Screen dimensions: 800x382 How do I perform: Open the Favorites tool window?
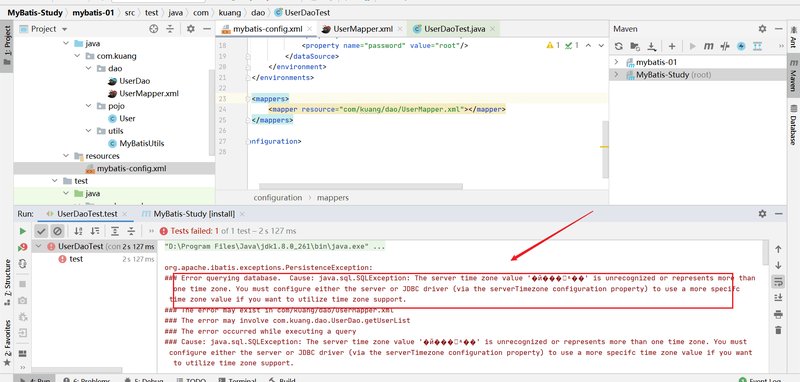click(7, 343)
